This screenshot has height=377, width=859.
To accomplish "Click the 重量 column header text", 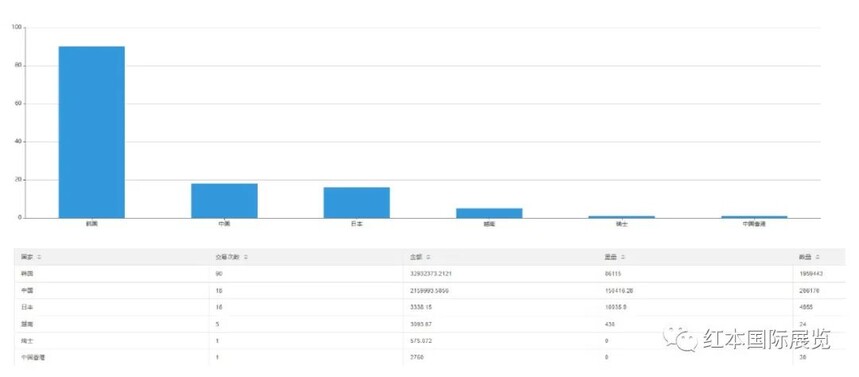I will [x=611, y=257].
